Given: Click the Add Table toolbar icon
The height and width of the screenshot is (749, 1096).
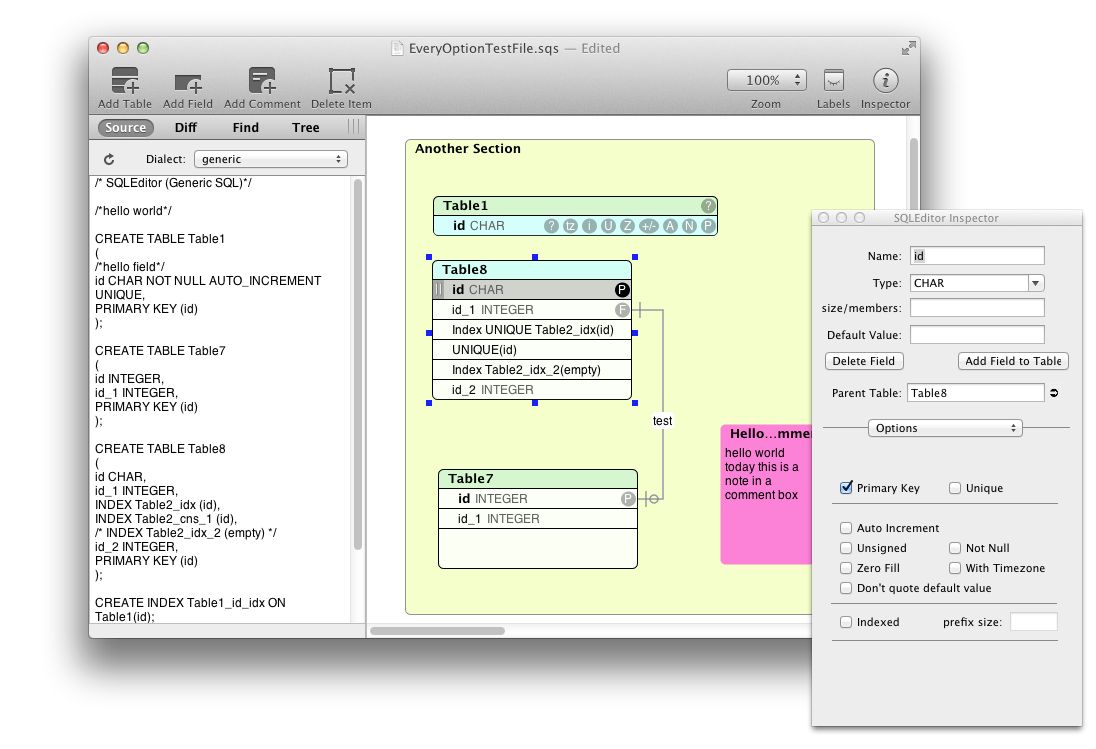Looking at the screenshot, I should pyautogui.click(x=124, y=80).
